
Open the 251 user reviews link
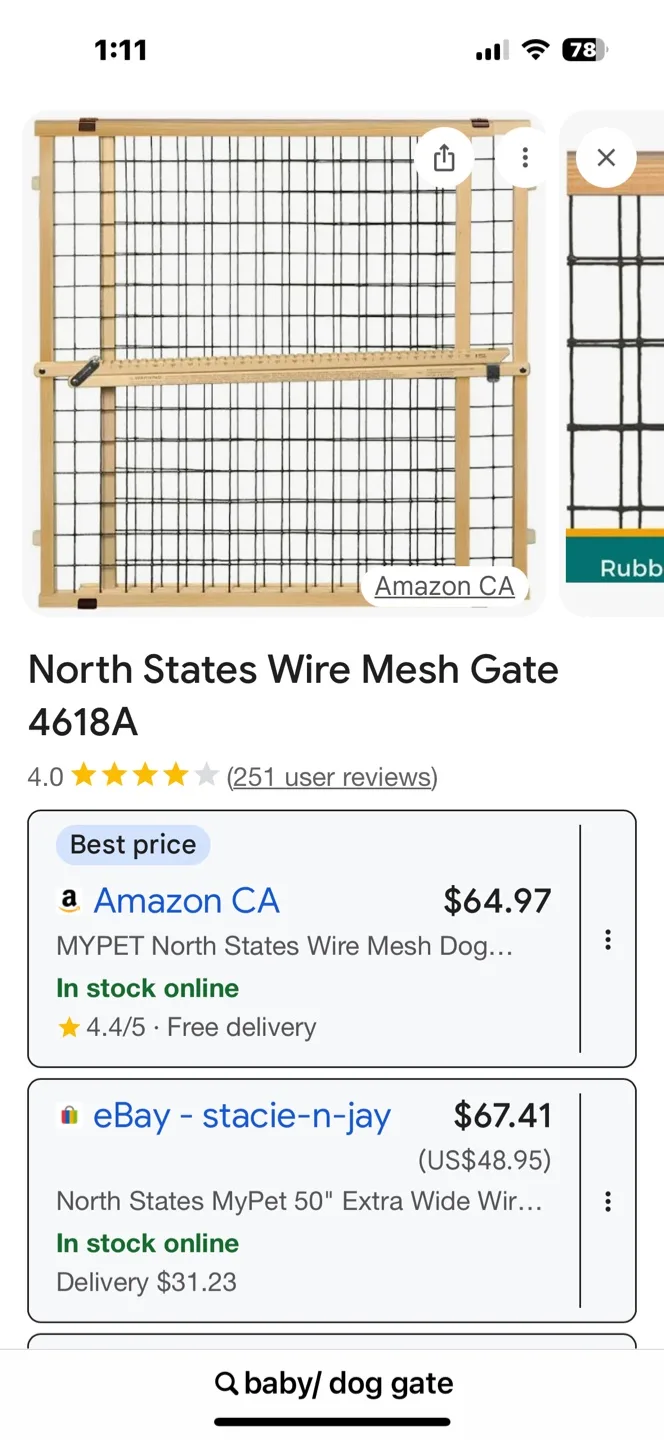[331, 776]
